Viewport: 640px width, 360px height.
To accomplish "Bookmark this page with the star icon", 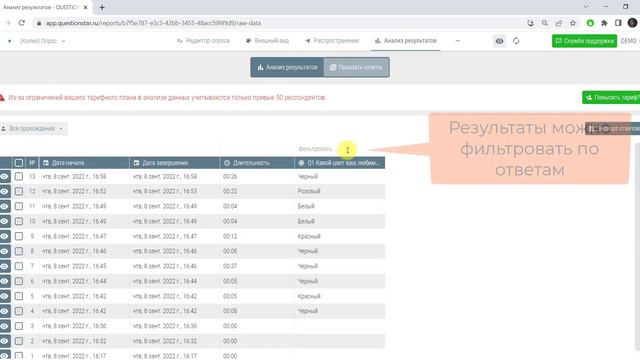I will (x=573, y=23).
